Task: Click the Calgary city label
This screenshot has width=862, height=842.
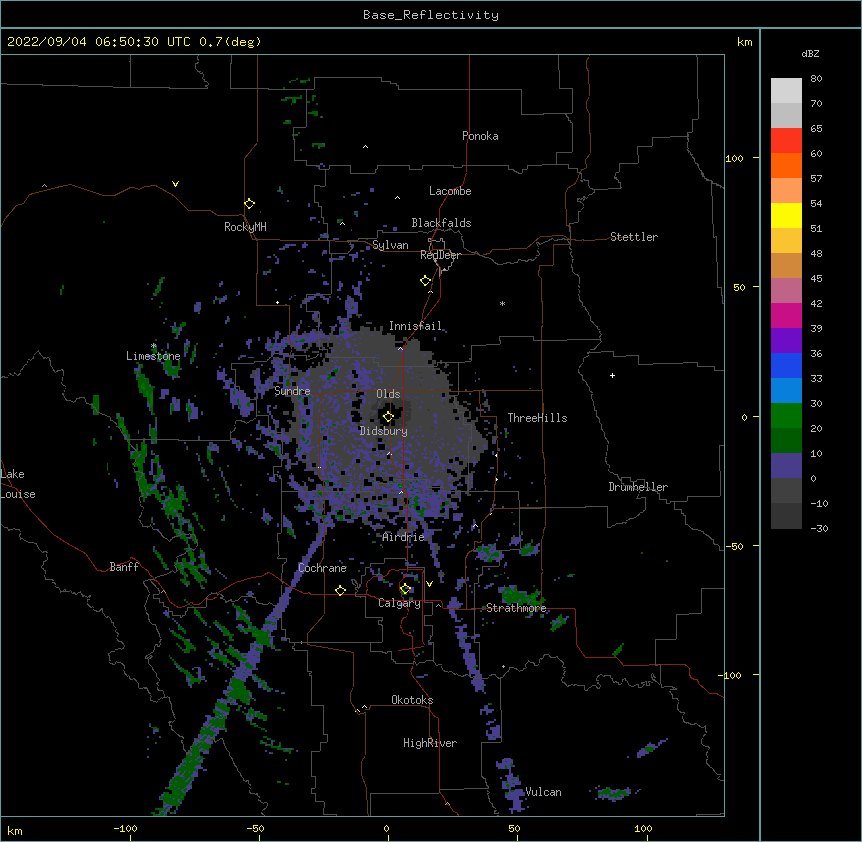Action: 399,603
